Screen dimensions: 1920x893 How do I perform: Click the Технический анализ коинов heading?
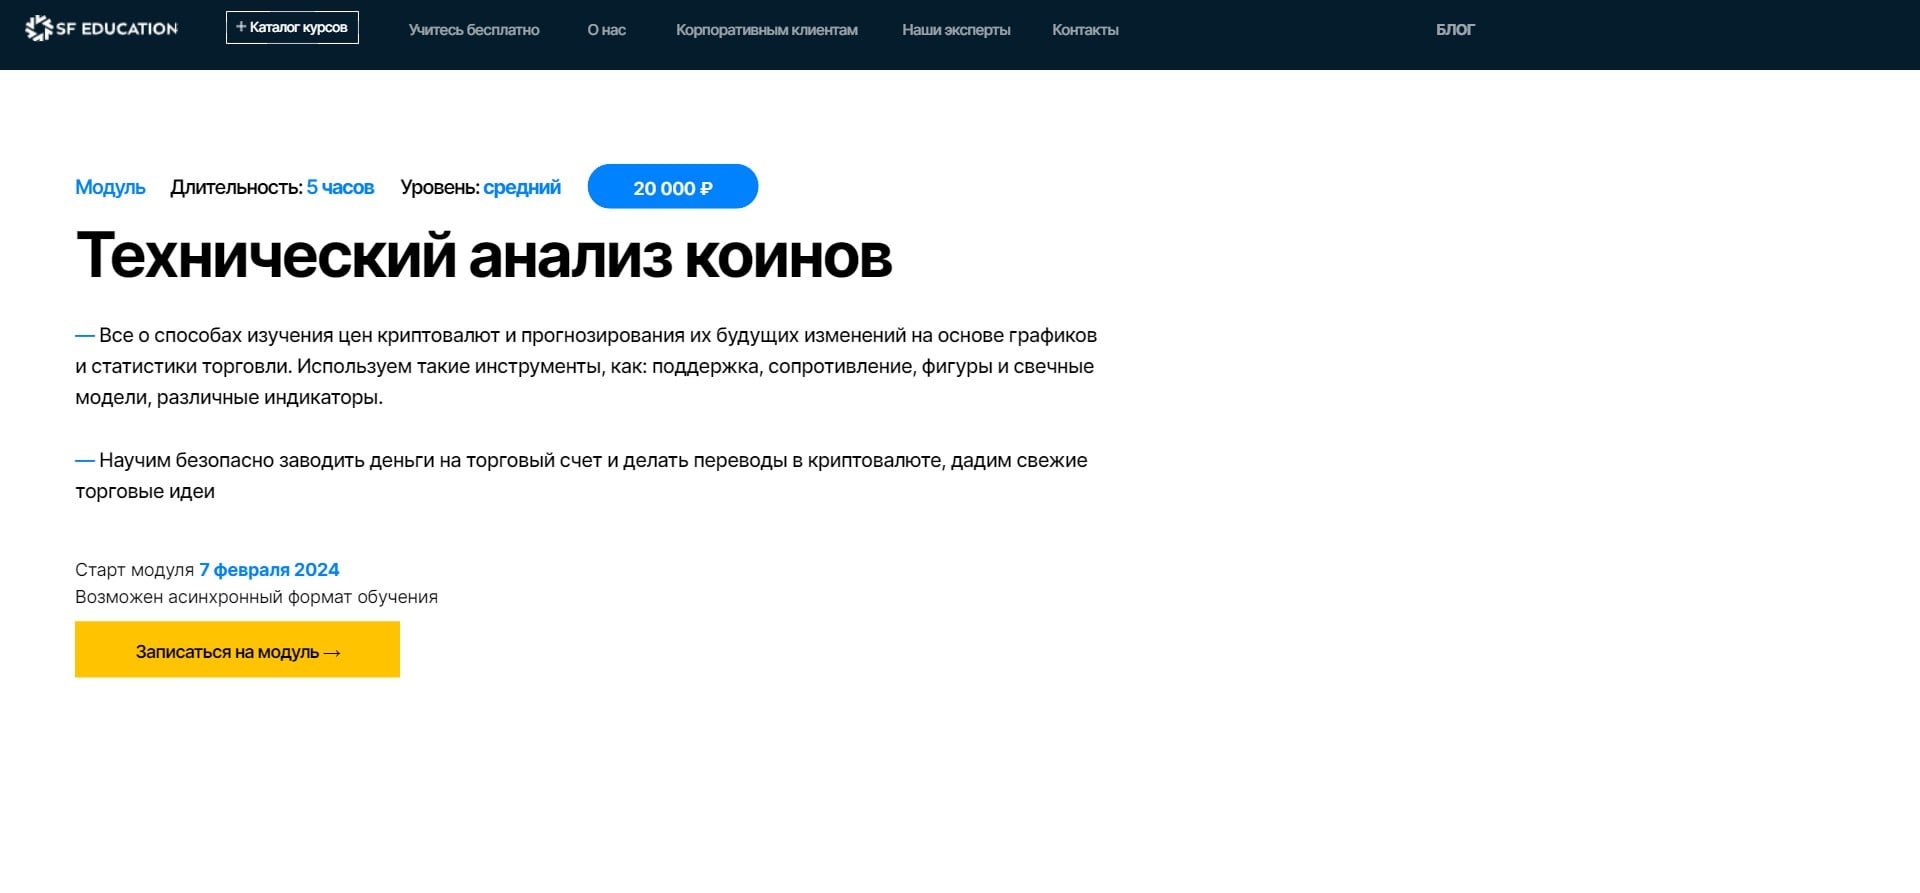(484, 256)
